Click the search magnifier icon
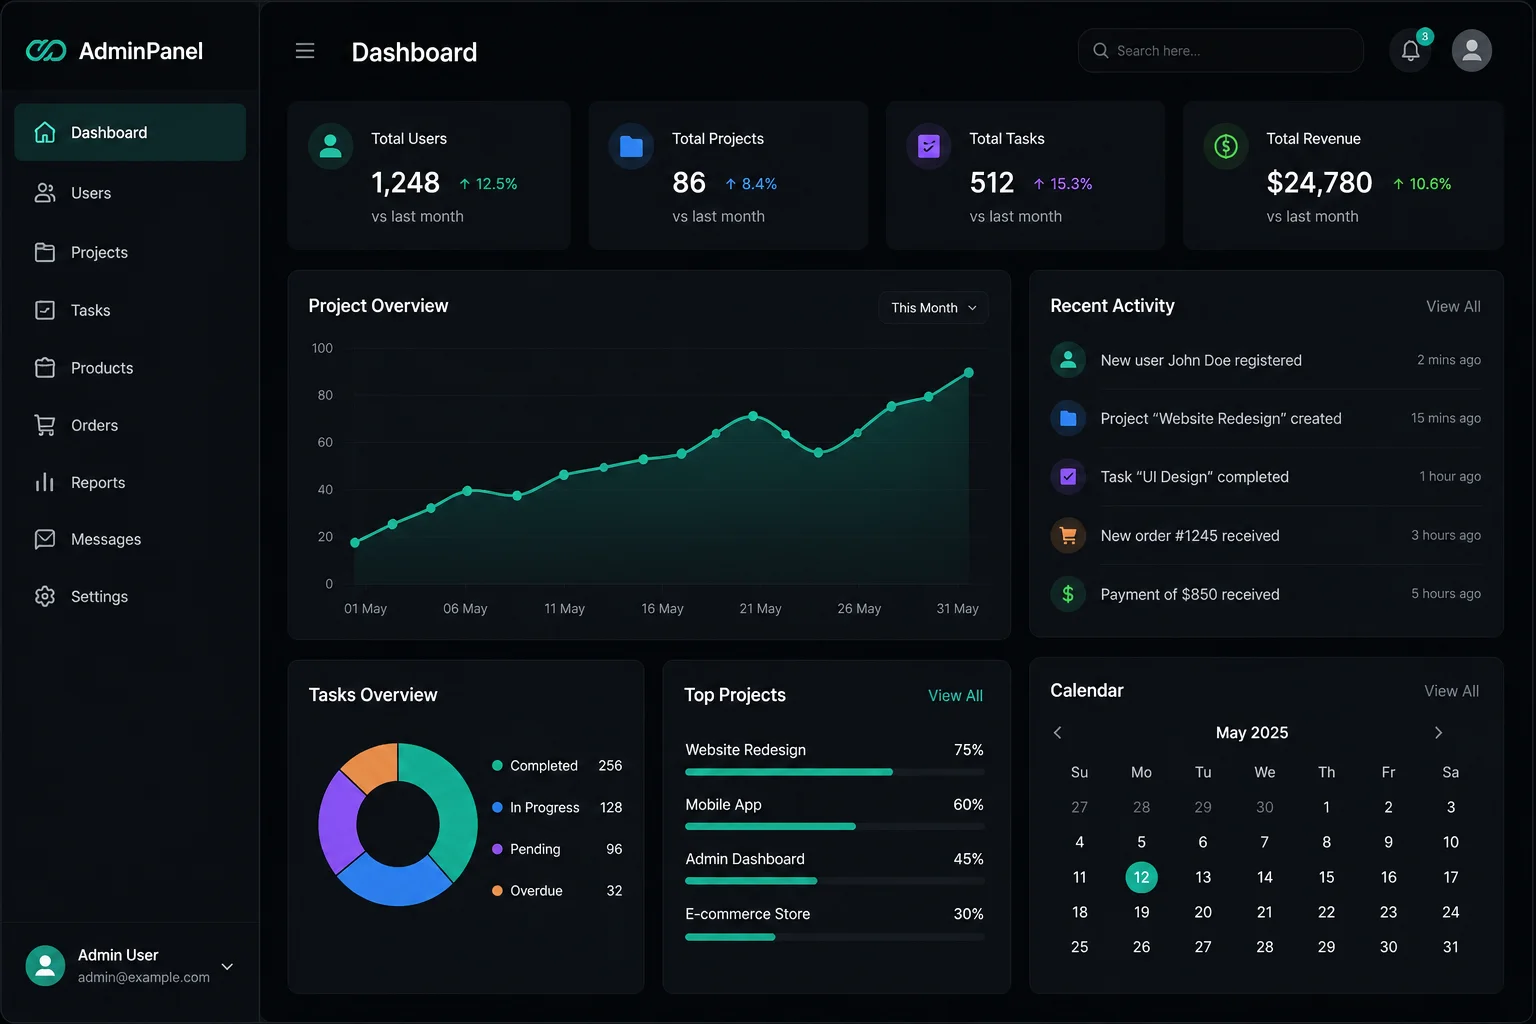This screenshot has width=1536, height=1024. pos(1100,51)
